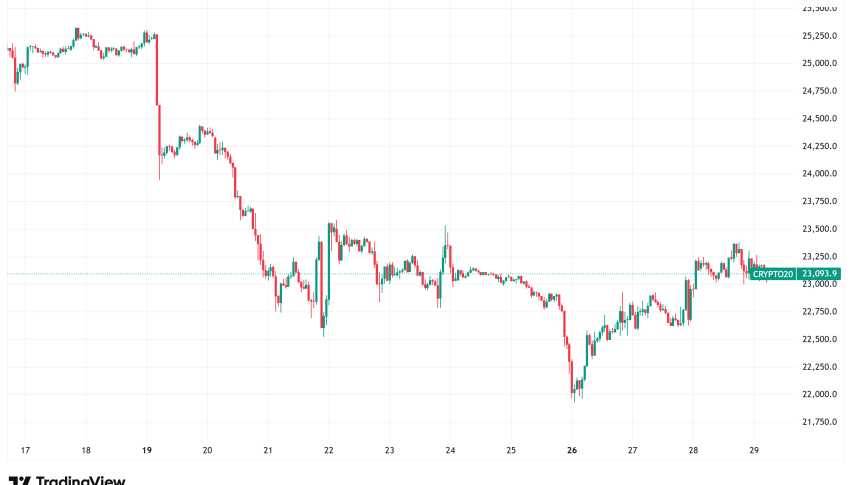
Task: Click the 24,000.0 price axis label
Action: [819, 174]
